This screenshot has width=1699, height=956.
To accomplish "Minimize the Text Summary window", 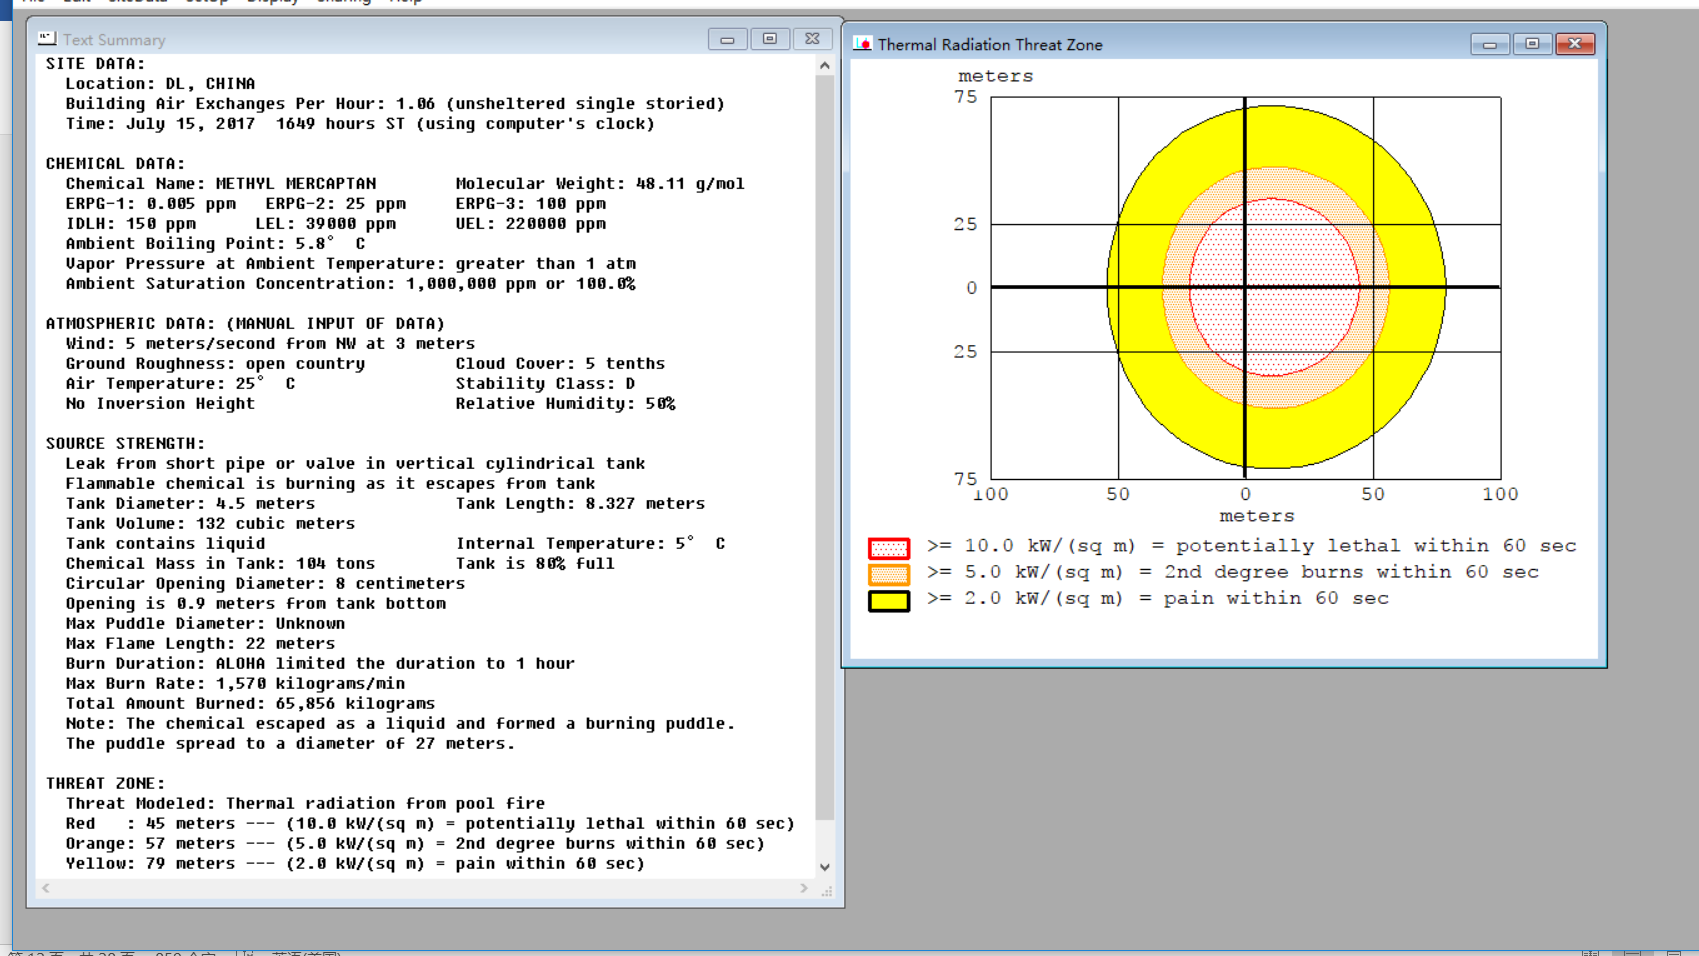I will tap(727, 39).
